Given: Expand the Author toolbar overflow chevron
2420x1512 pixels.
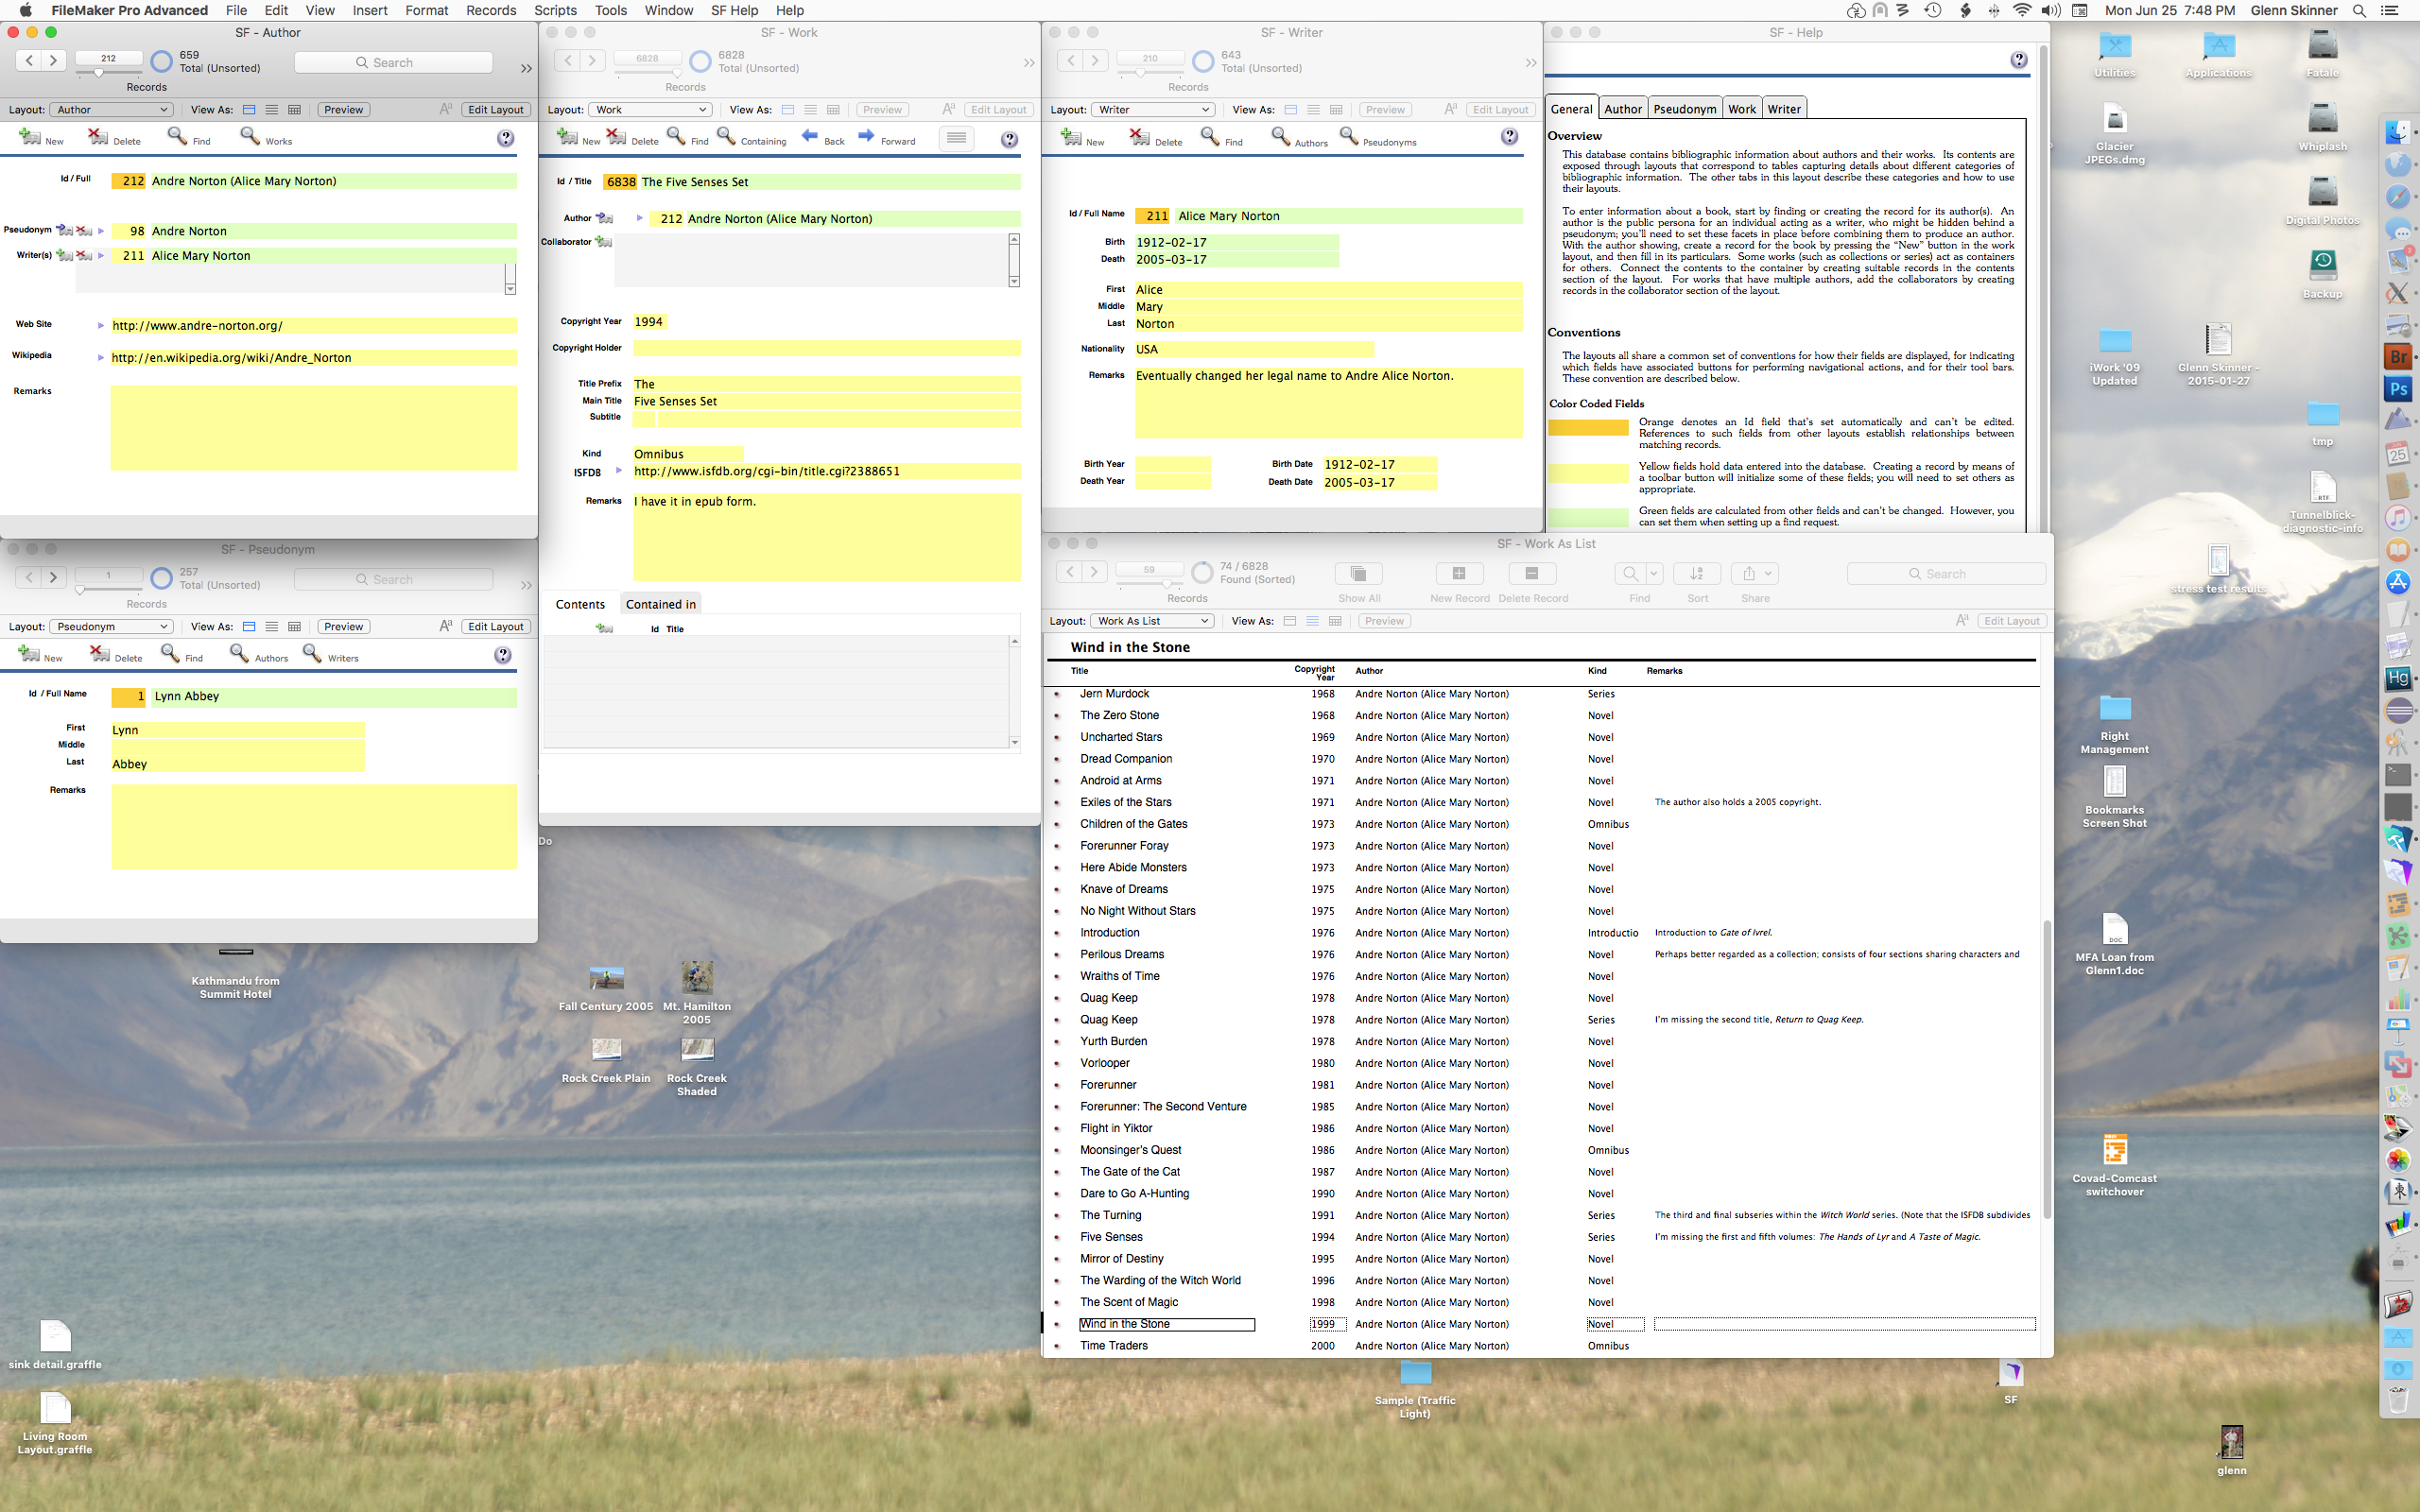Looking at the screenshot, I should tap(526, 68).
